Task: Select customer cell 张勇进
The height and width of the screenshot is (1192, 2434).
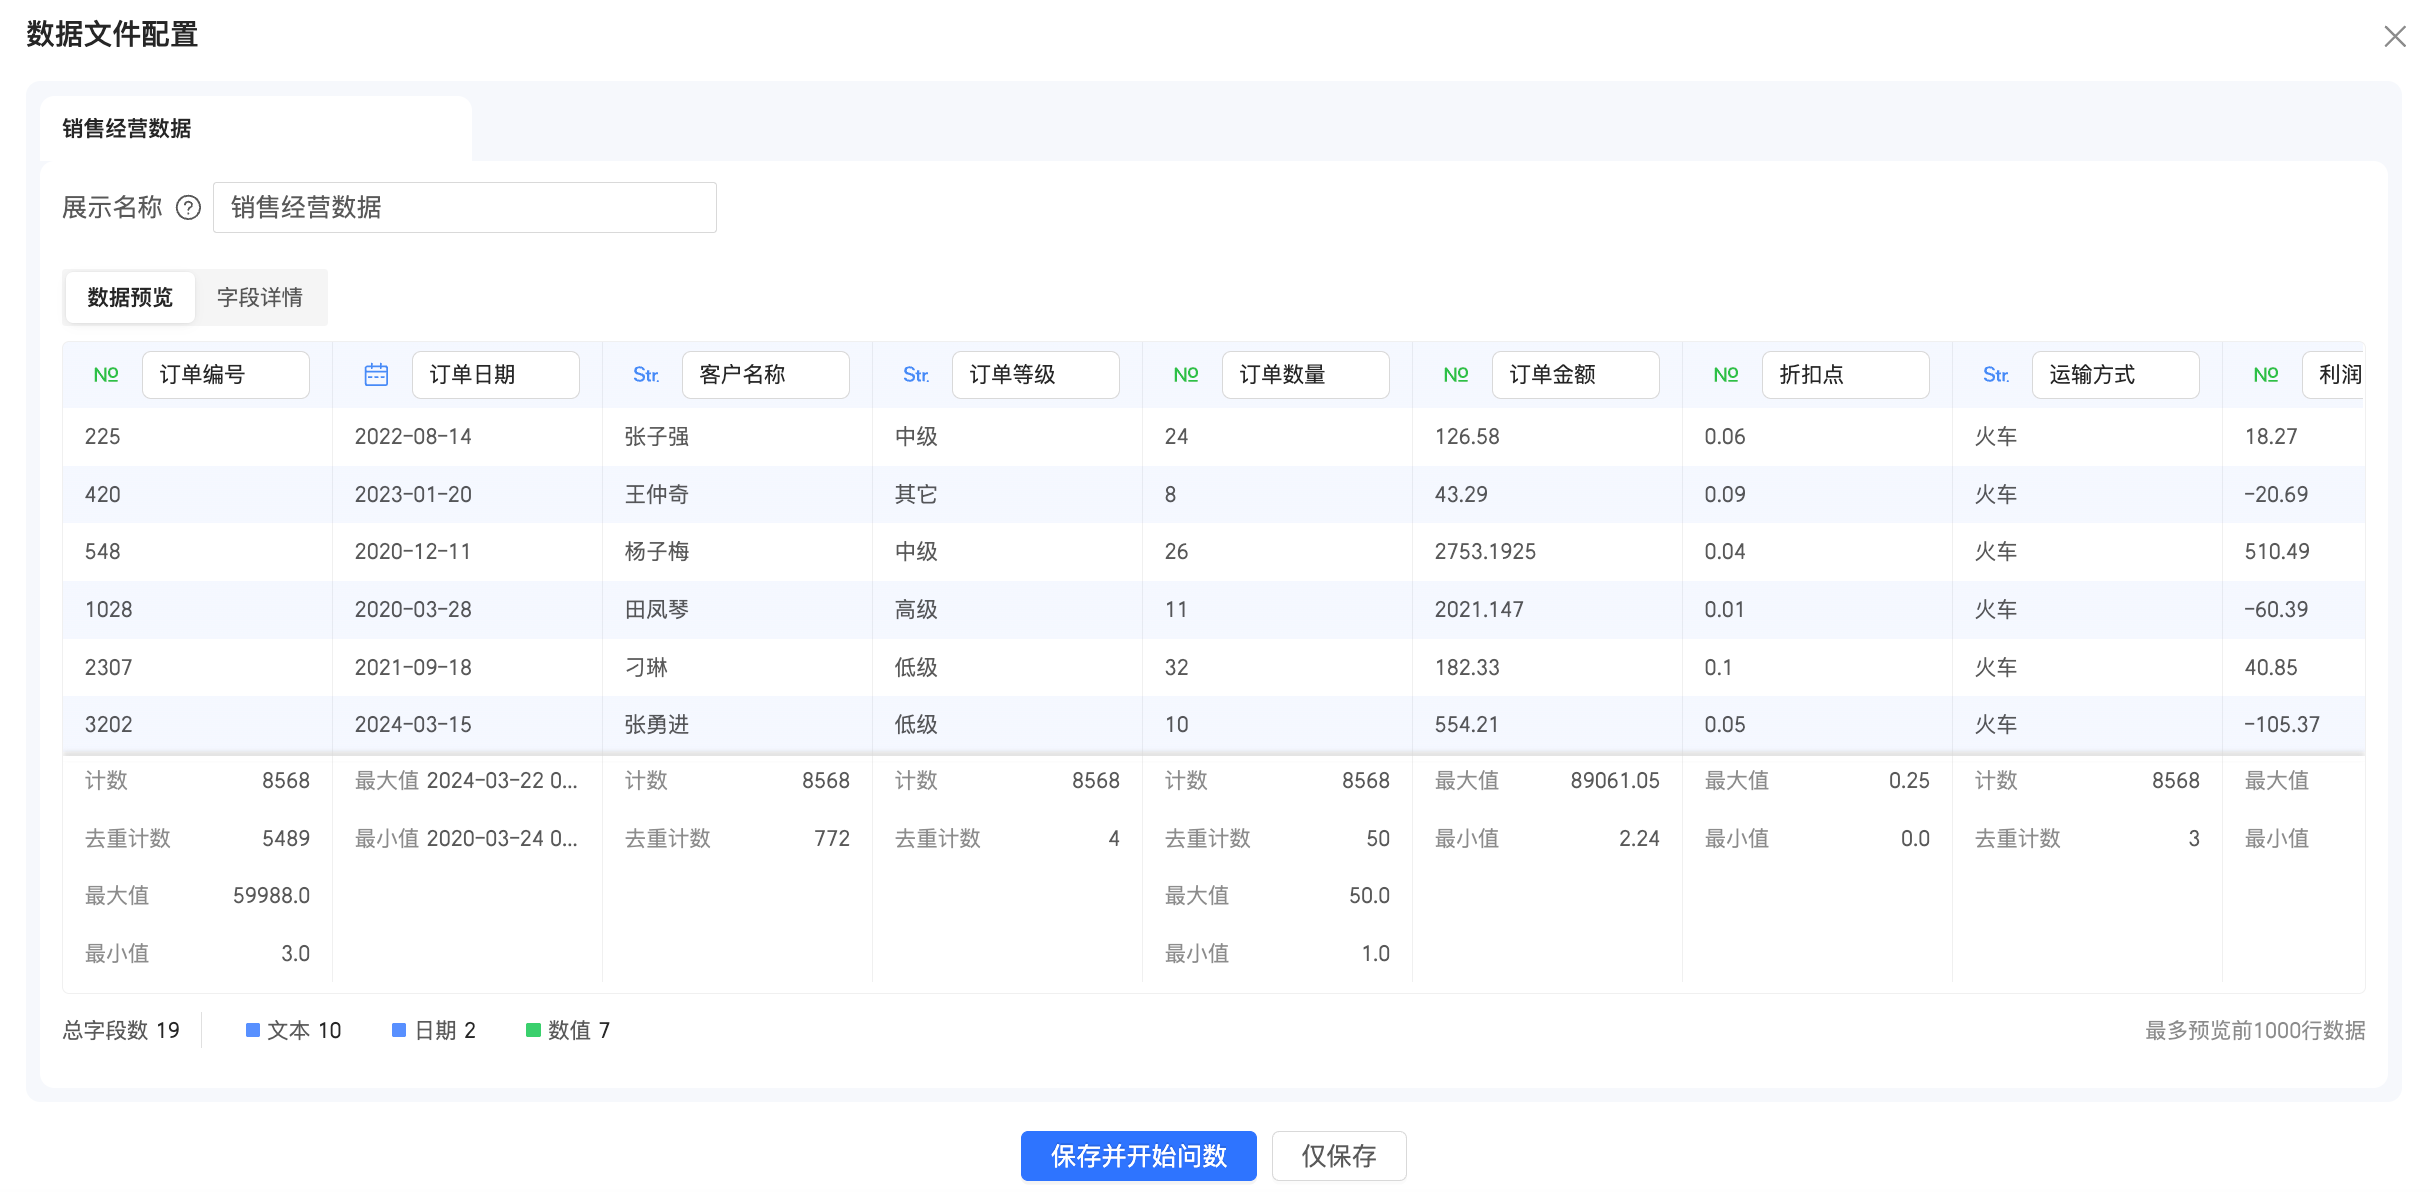Action: click(x=737, y=725)
